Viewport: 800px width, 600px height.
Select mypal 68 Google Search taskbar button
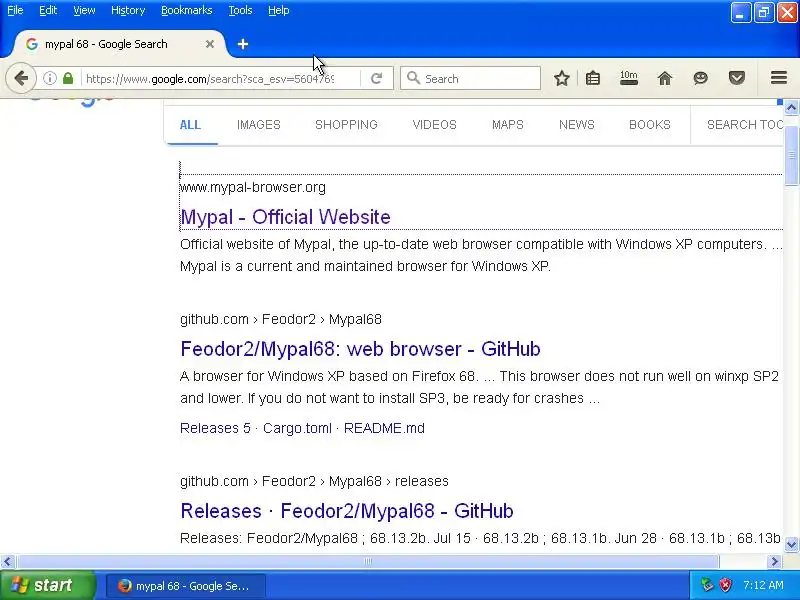(x=186, y=586)
